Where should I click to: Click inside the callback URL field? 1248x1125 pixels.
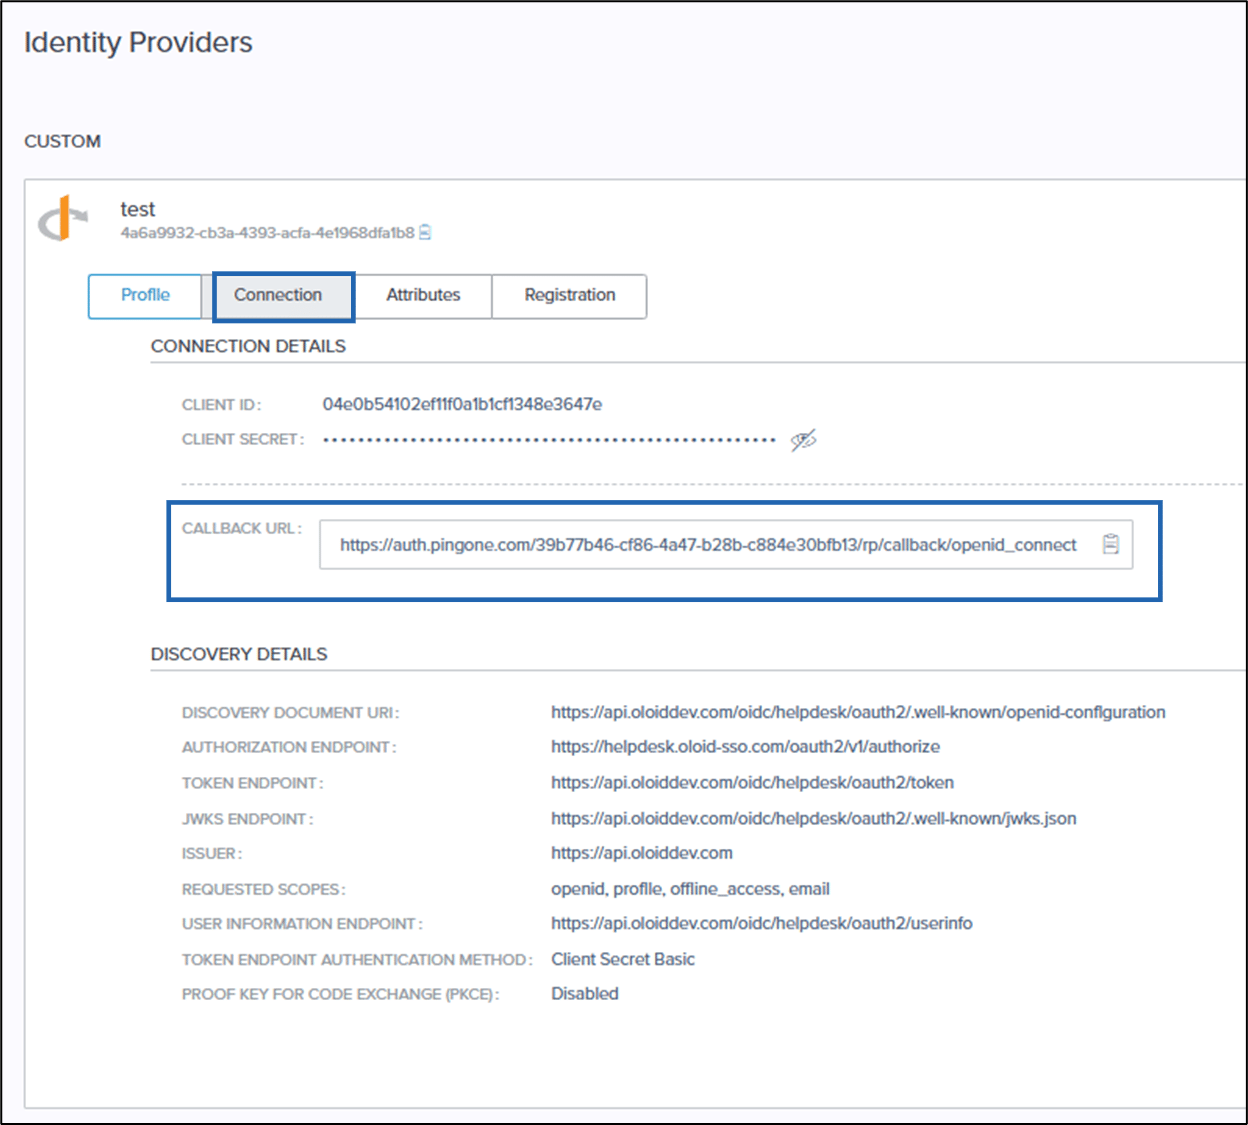pyautogui.click(x=726, y=544)
